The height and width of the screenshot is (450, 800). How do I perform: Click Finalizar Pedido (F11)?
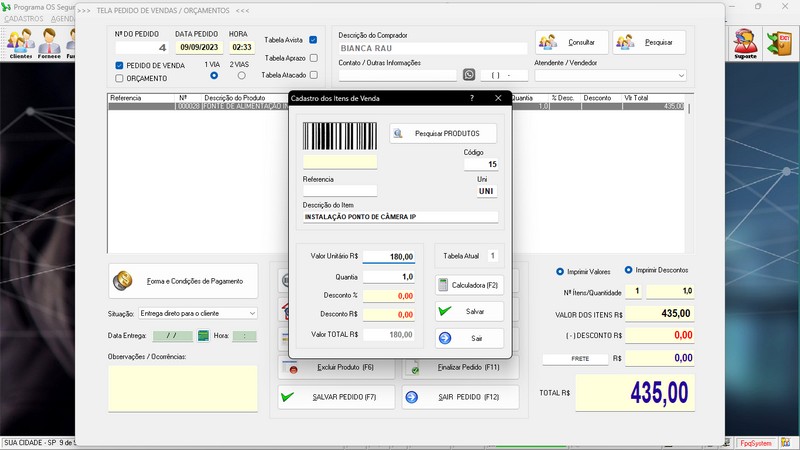tap(461, 367)
